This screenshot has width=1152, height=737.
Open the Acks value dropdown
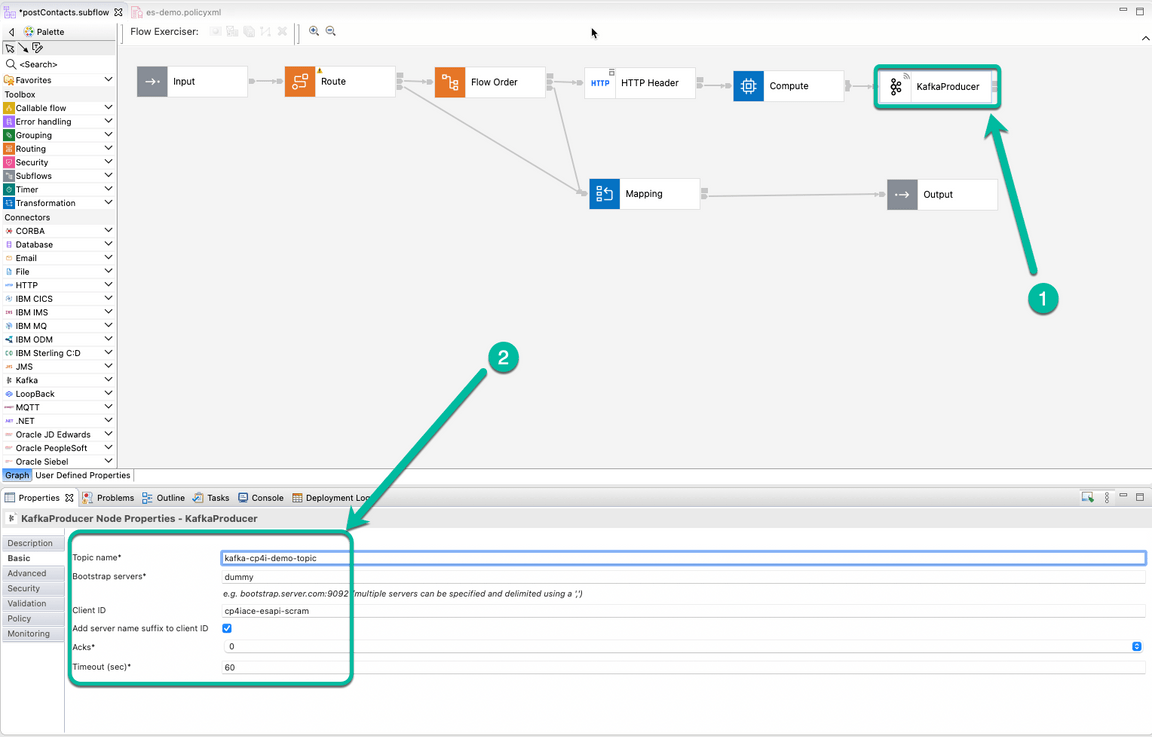coord(1136,647)
